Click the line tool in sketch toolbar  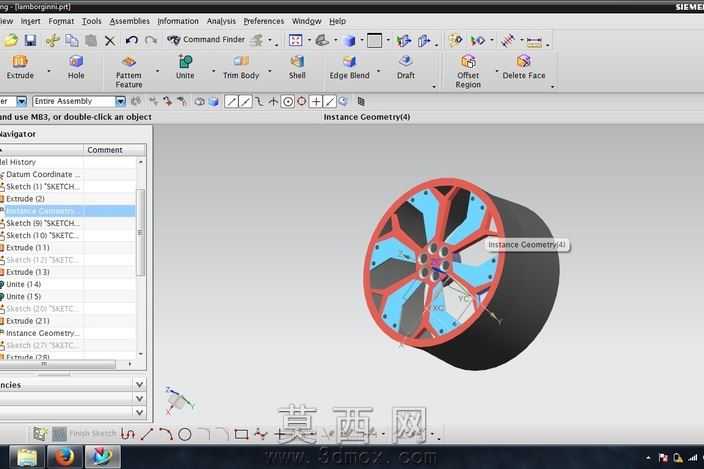point(147,434)
